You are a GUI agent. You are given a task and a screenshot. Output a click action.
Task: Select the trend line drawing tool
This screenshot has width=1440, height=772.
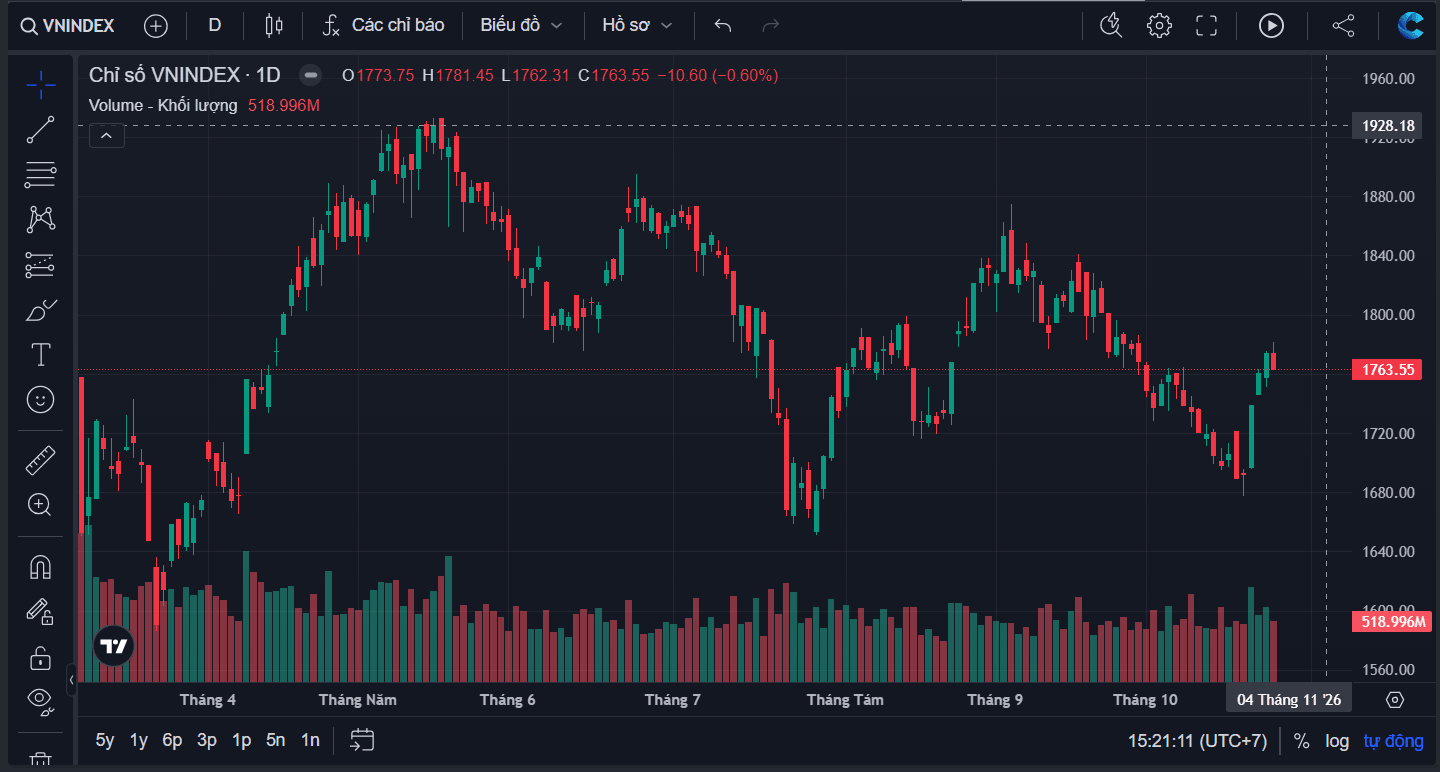pyautogui.click(x=40, y=129)
